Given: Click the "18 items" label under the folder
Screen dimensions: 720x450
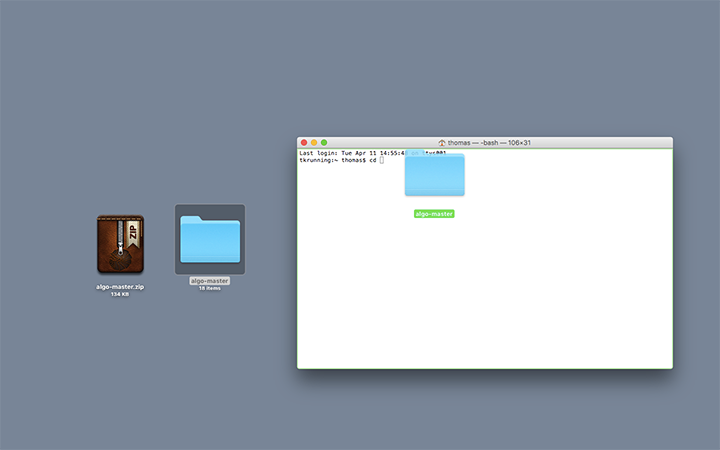Looking at the screenshot, I should coord(210,288).
